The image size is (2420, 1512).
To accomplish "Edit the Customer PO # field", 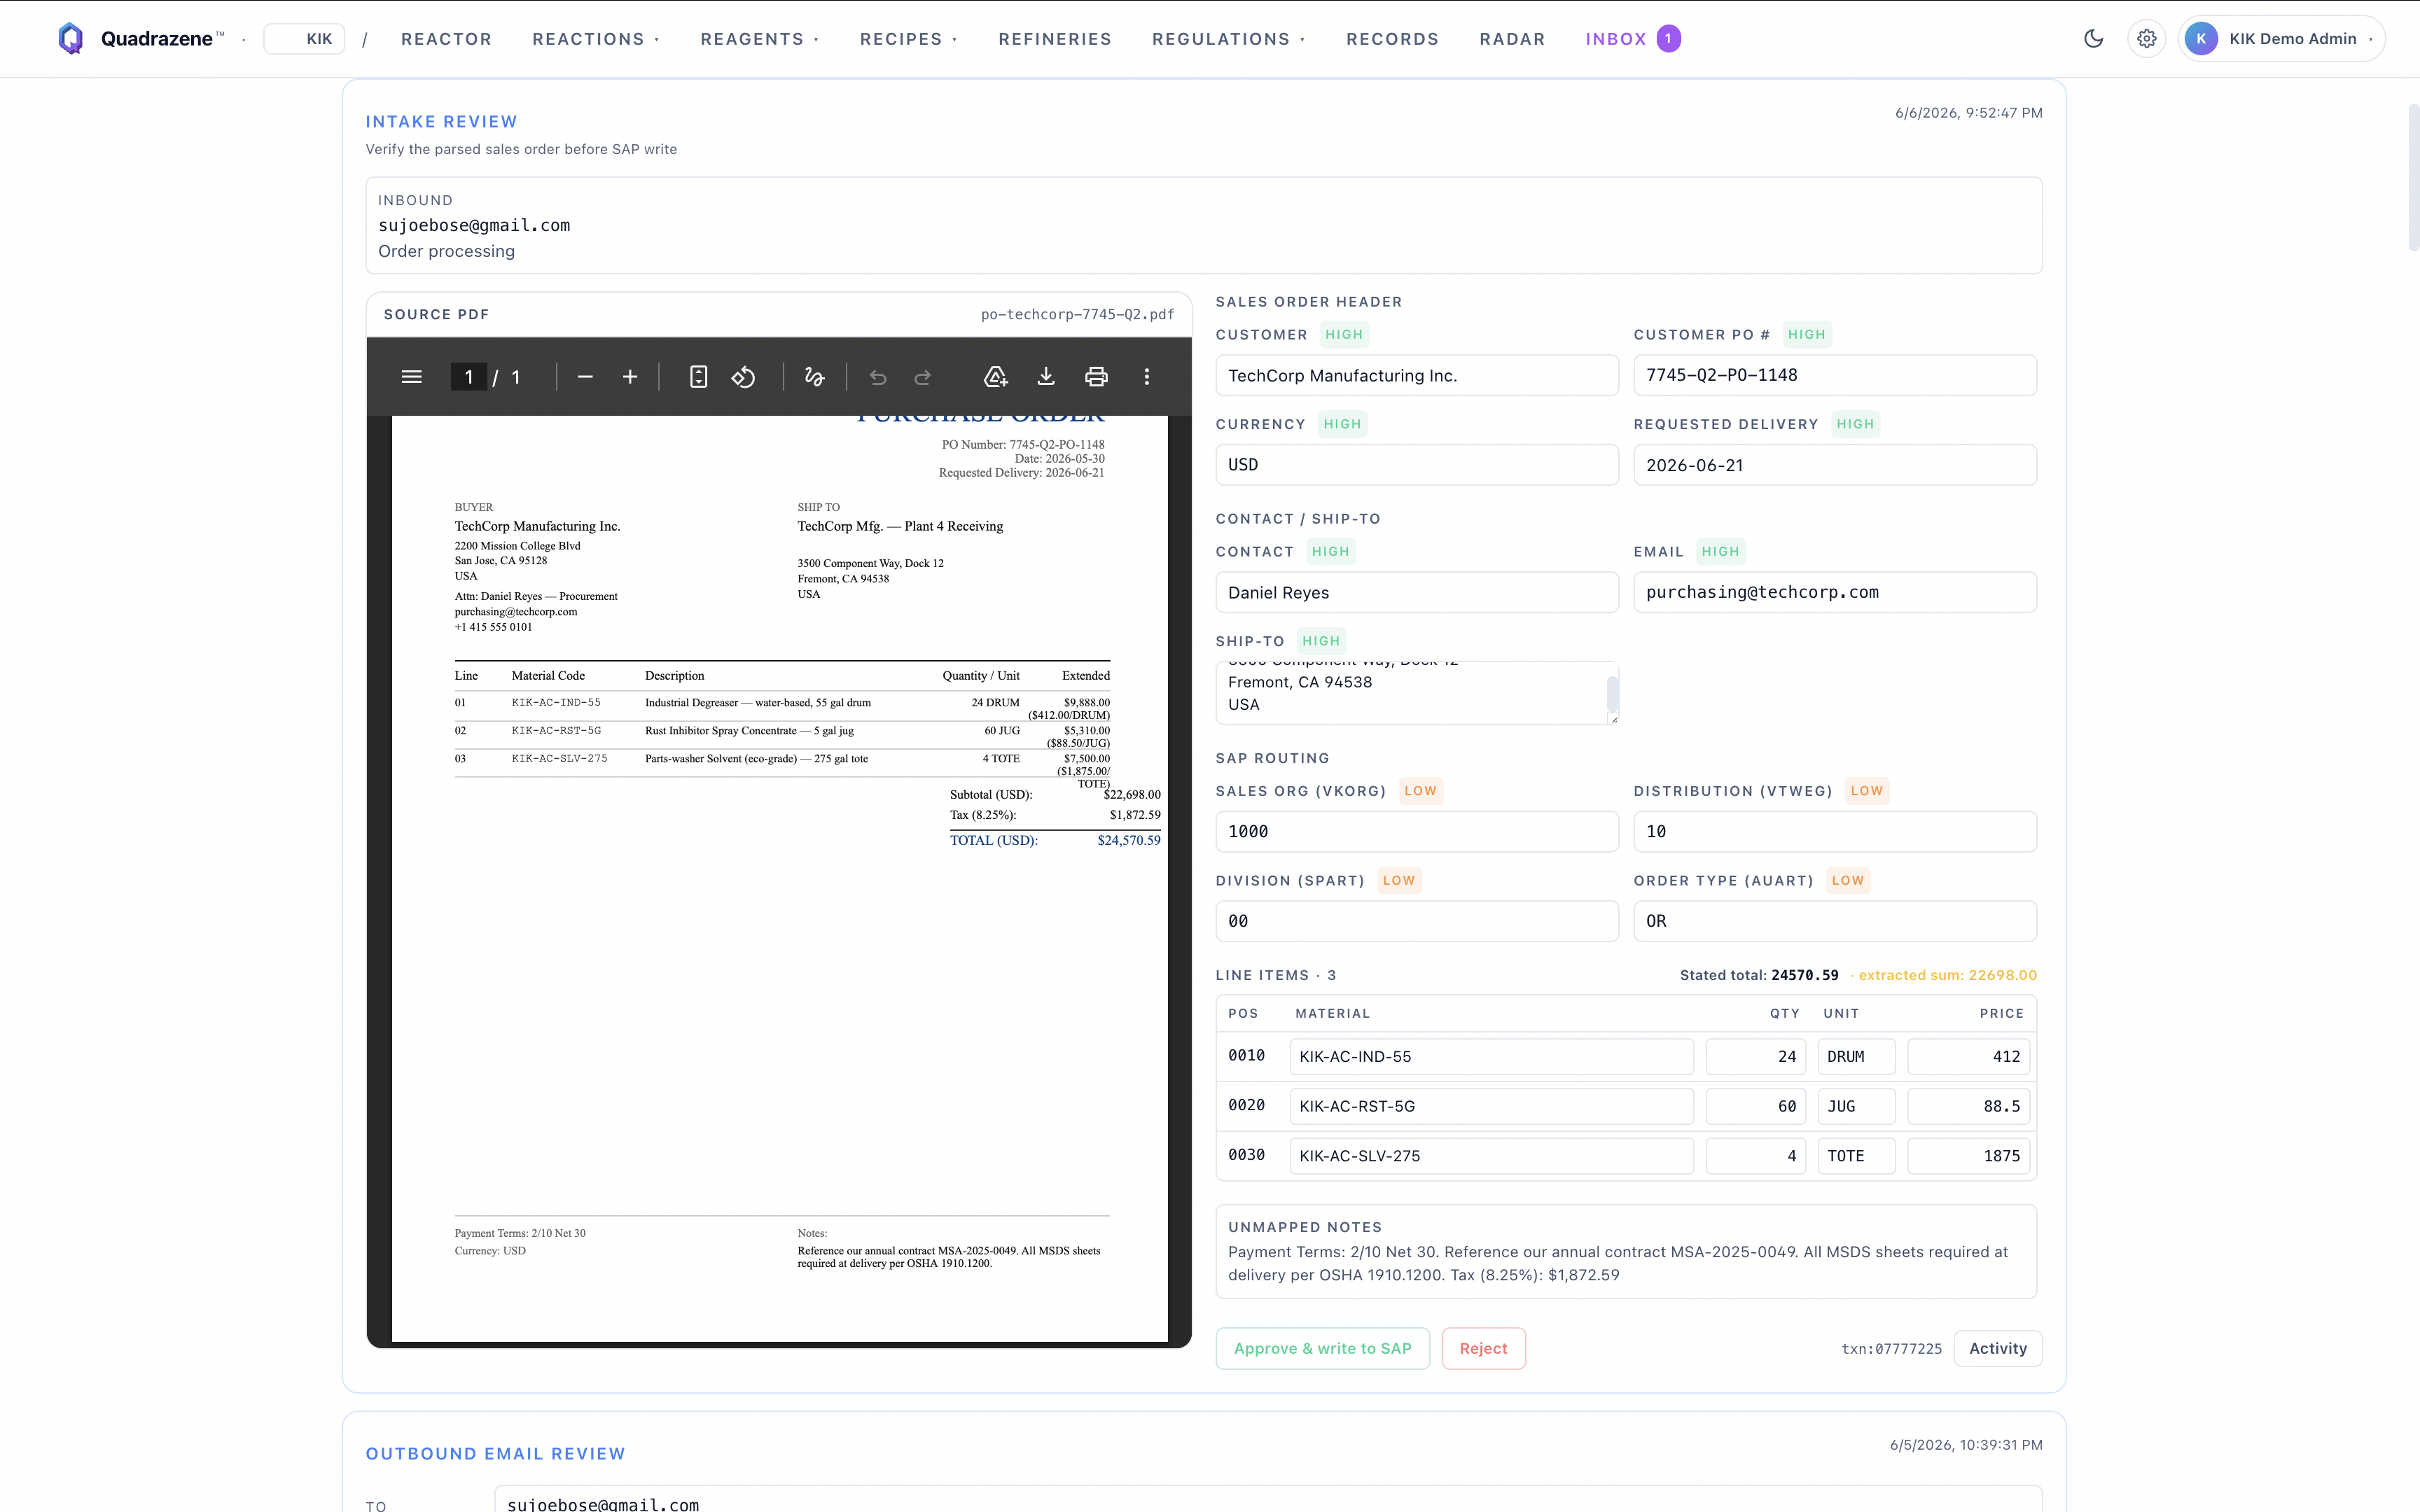I will 1834,375.
